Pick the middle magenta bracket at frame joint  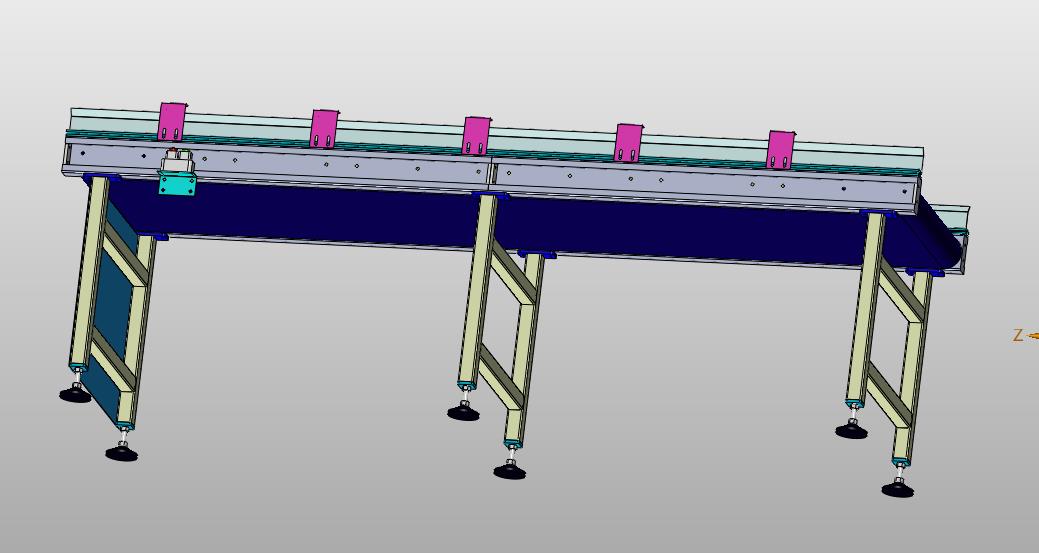pyautogui.click(x=476, y=135)
